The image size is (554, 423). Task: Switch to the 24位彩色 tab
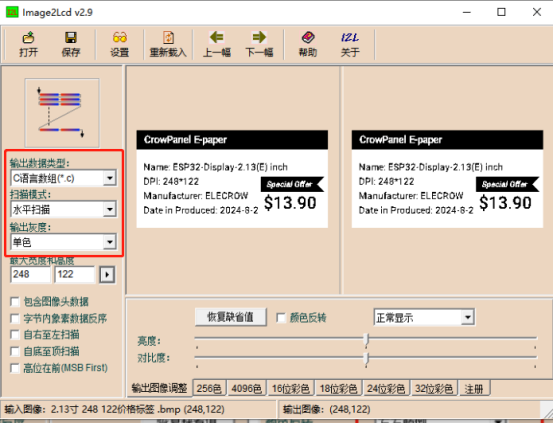[x=386, y=388]
